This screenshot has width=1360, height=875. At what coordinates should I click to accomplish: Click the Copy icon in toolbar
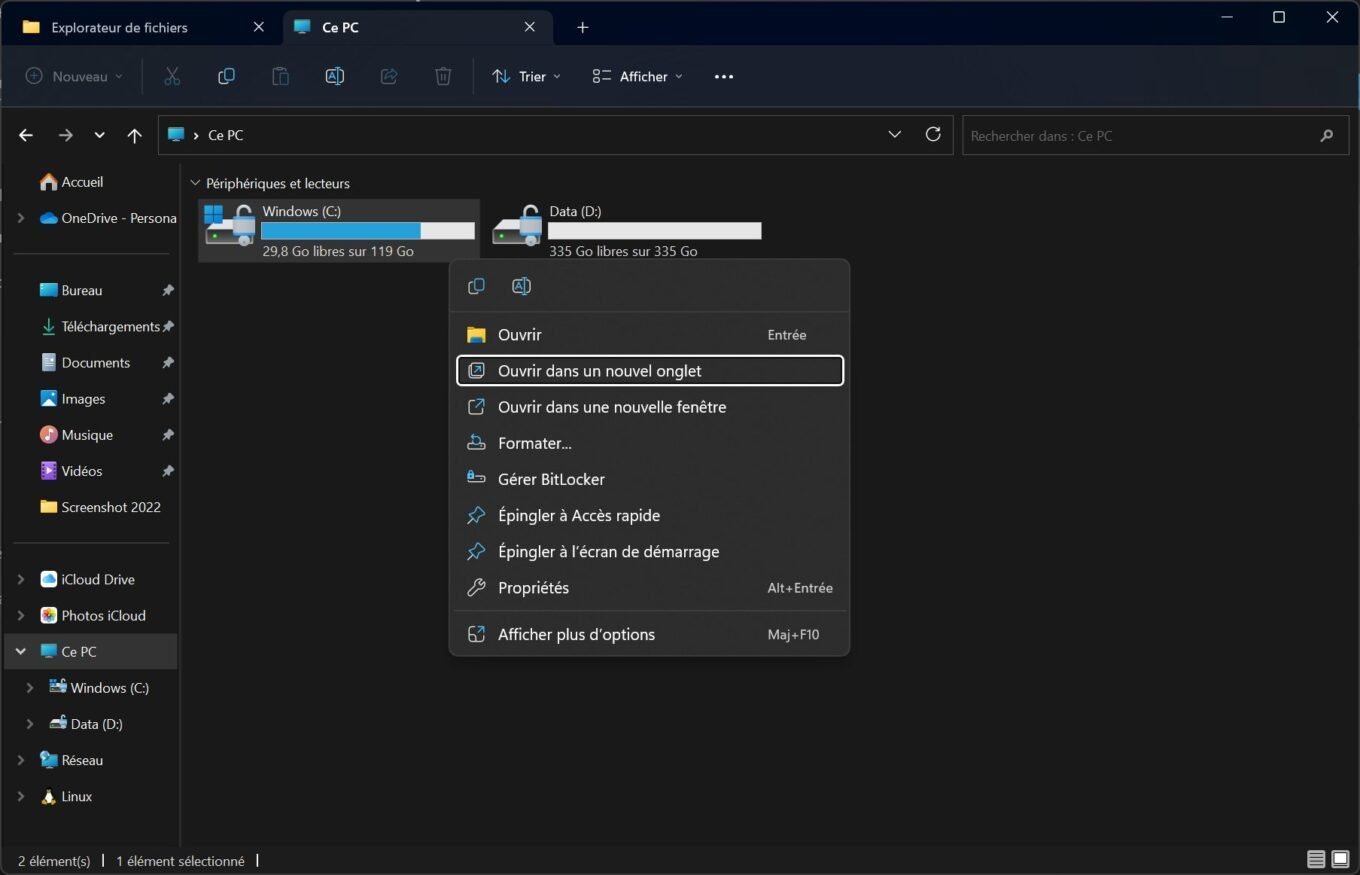coord(227,76)
